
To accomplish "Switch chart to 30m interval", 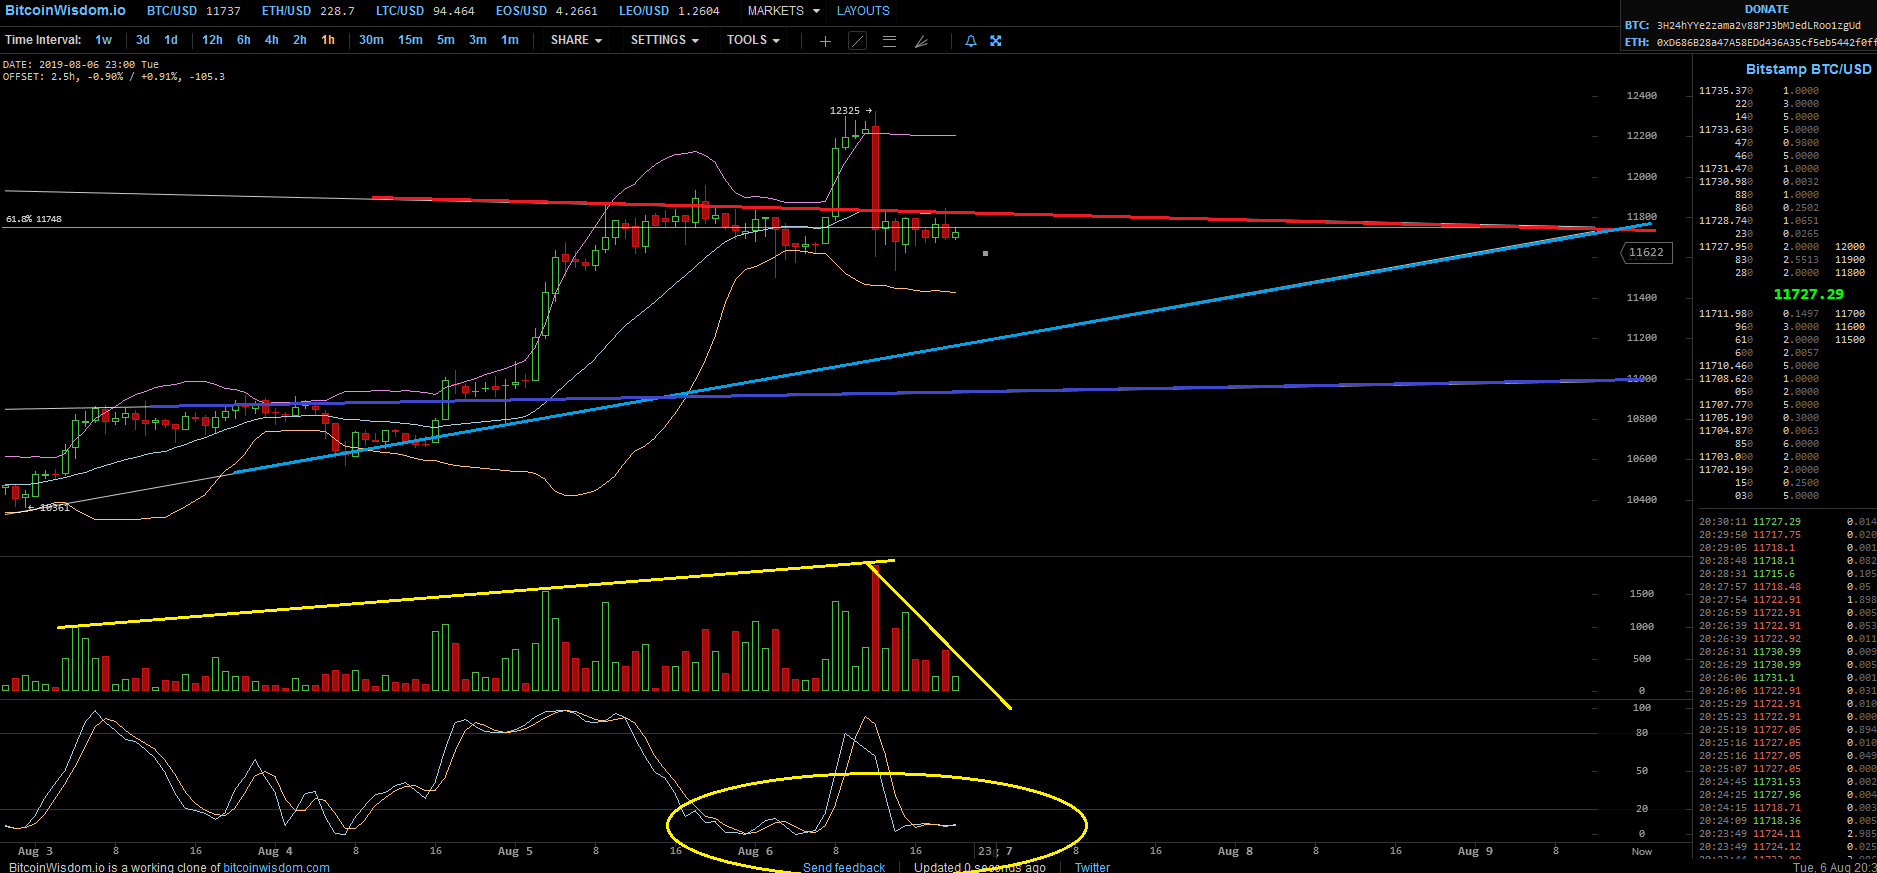I will tap(371, 40).
